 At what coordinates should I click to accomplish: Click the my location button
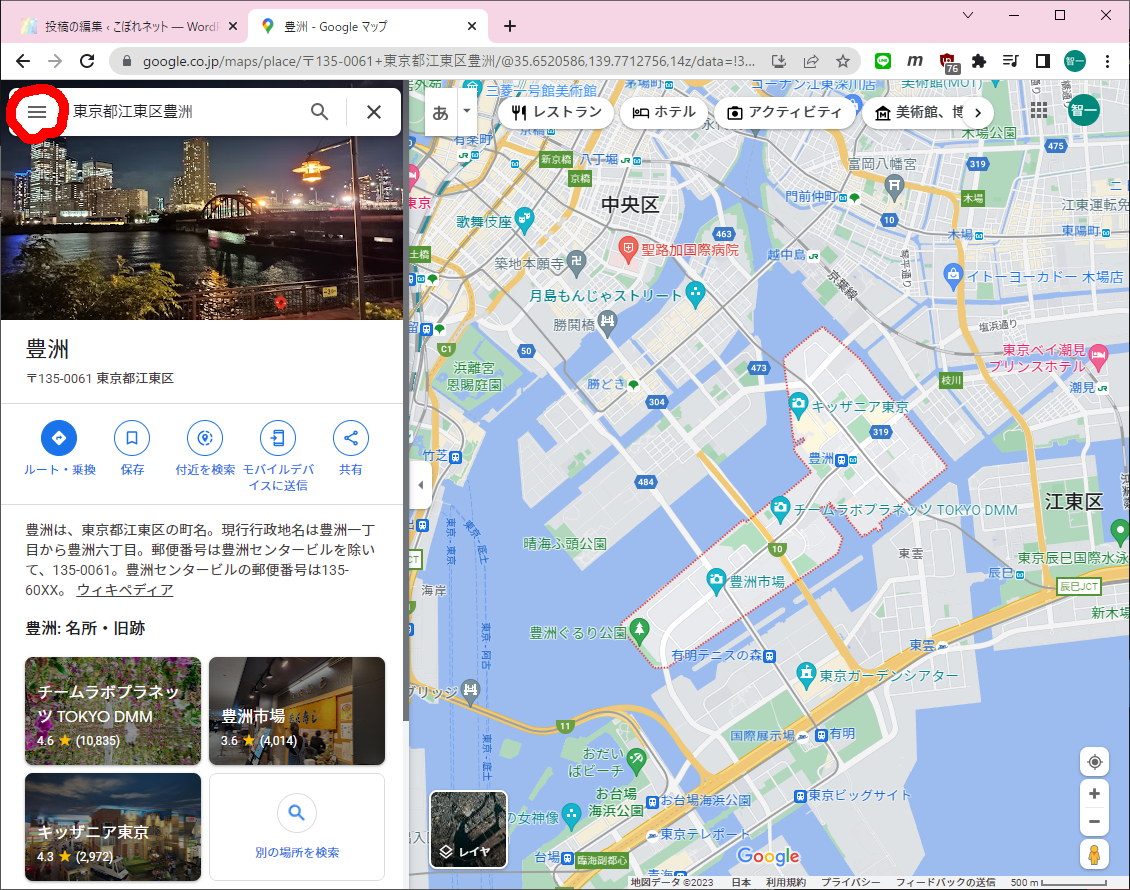[x=1094, y=762]
